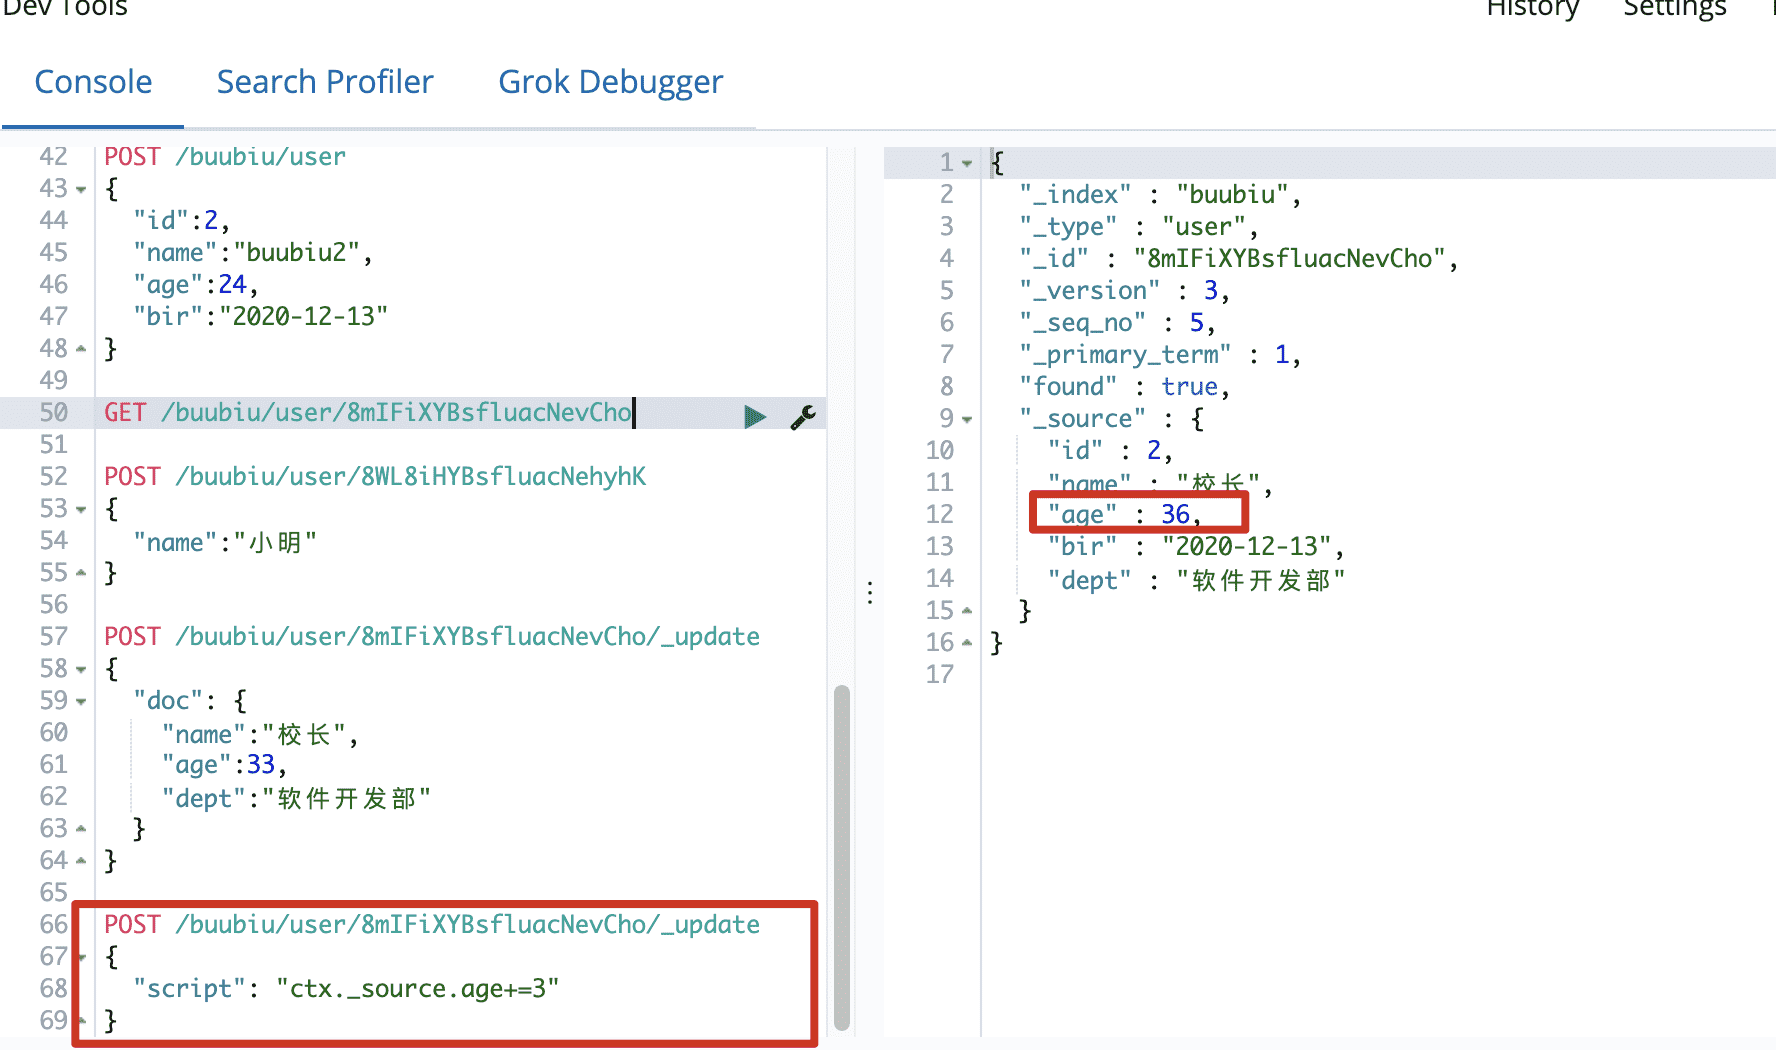
Task: Fold the request body at line 58
Action: click(x=81, y=670)
